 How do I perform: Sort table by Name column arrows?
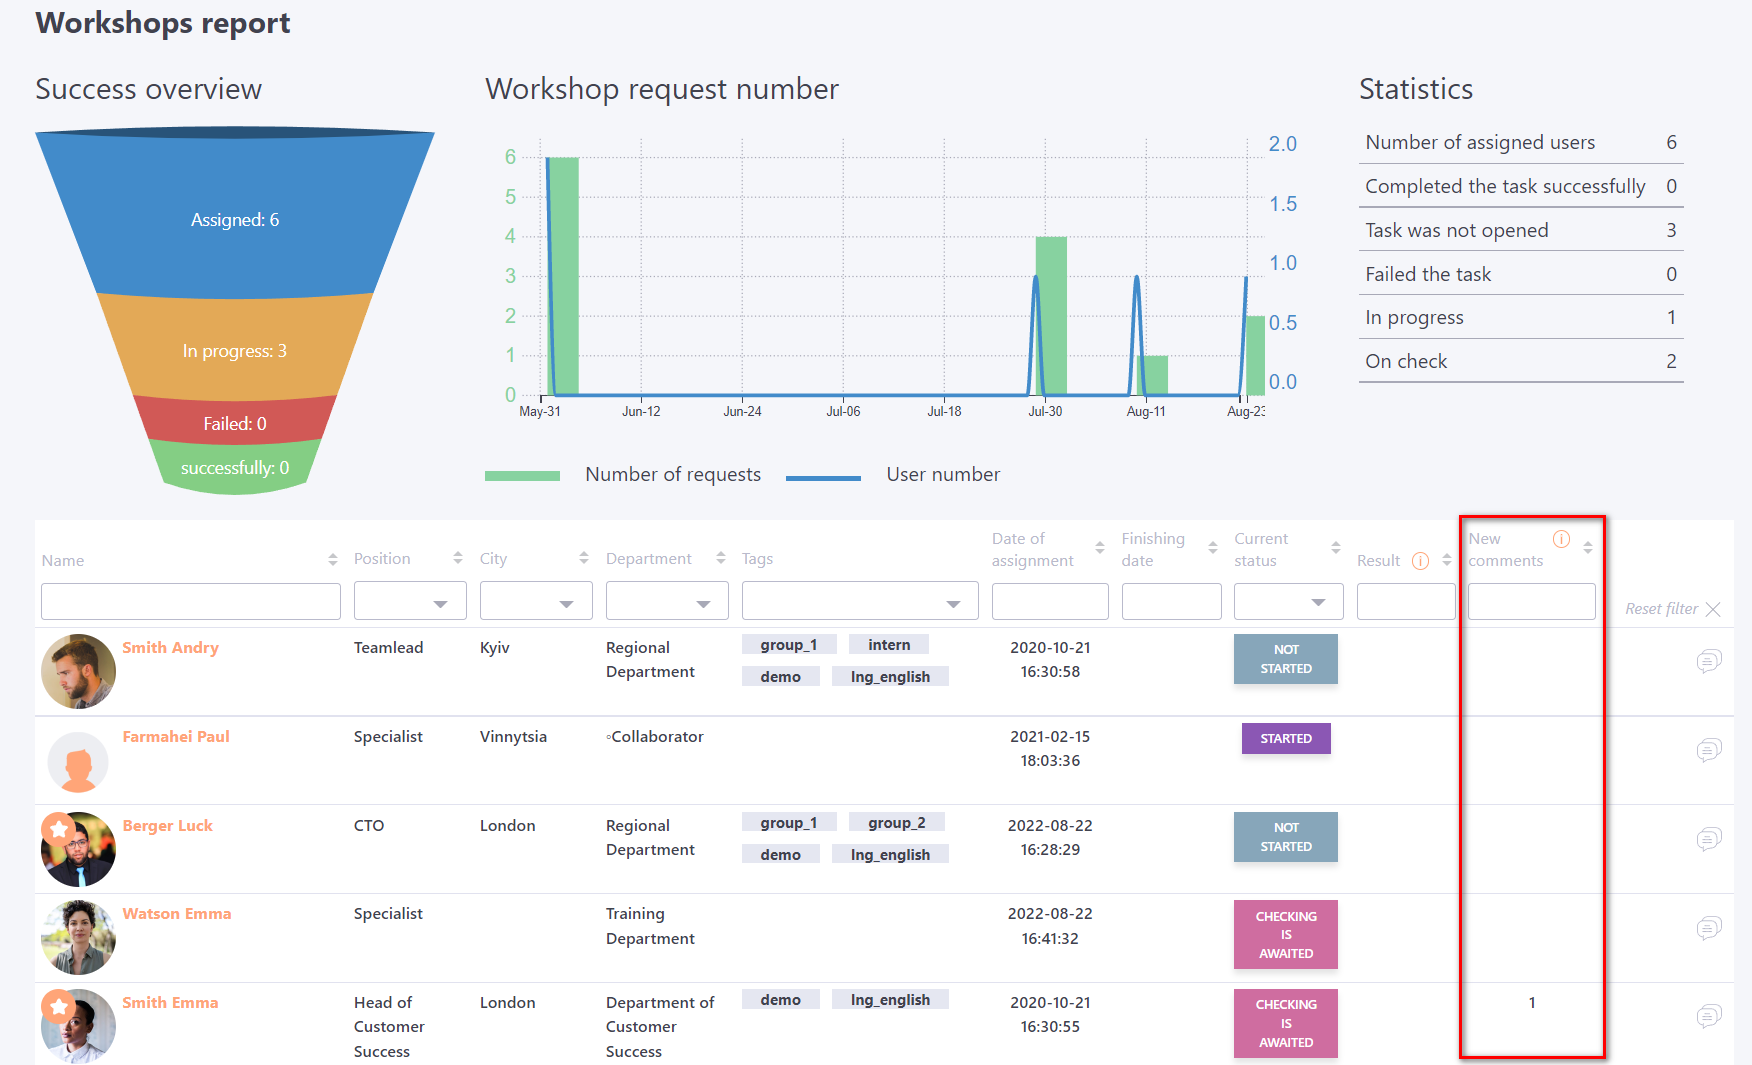point(333,560)
